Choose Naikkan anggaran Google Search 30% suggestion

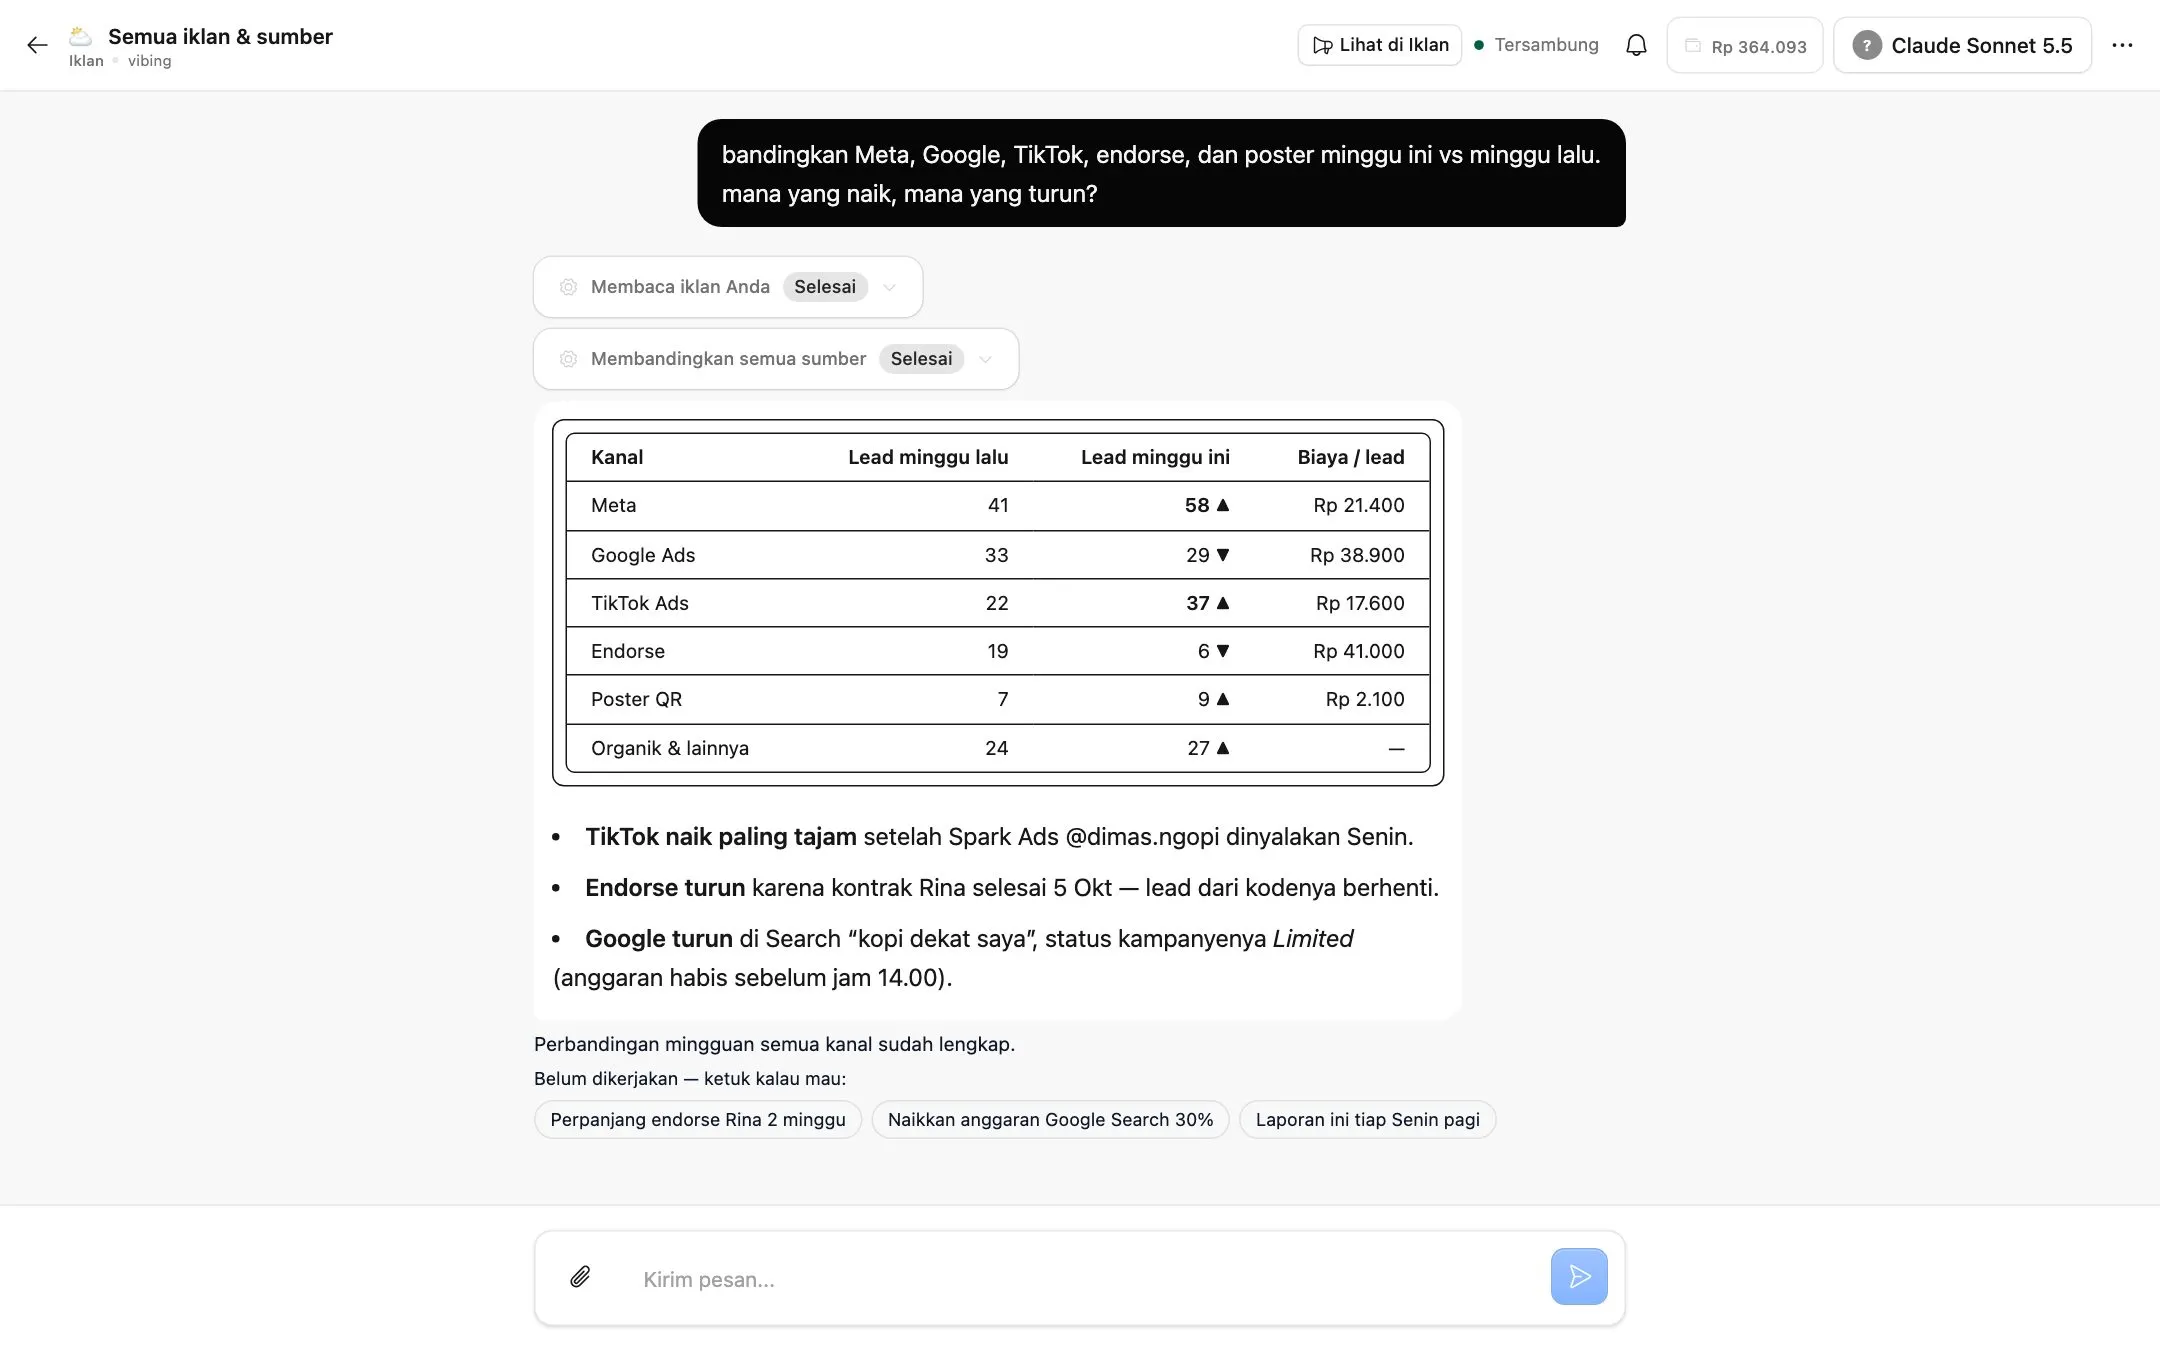point(1050,1120)
